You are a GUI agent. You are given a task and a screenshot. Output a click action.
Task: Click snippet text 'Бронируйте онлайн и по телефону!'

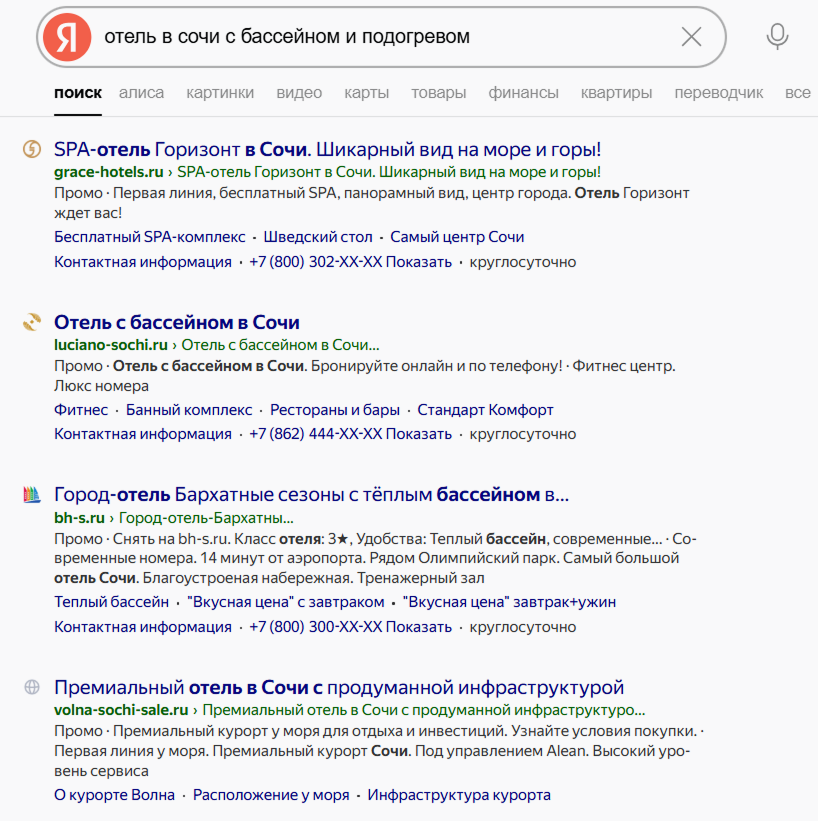(x=437, y=365)
